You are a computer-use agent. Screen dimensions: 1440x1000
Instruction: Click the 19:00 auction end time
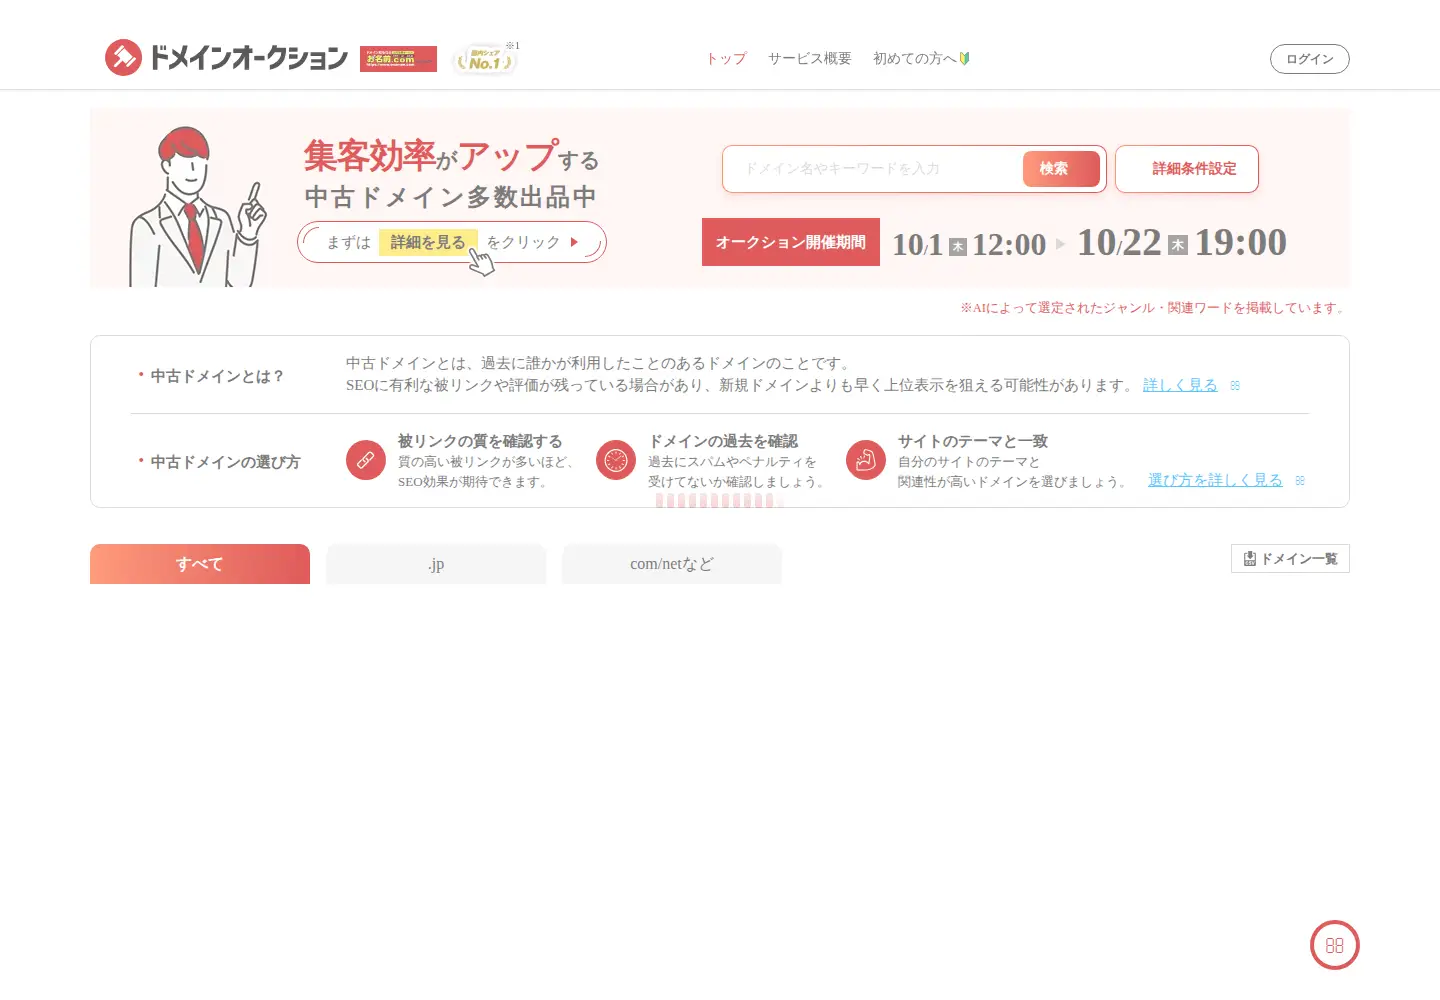[x=1241, y=242]
